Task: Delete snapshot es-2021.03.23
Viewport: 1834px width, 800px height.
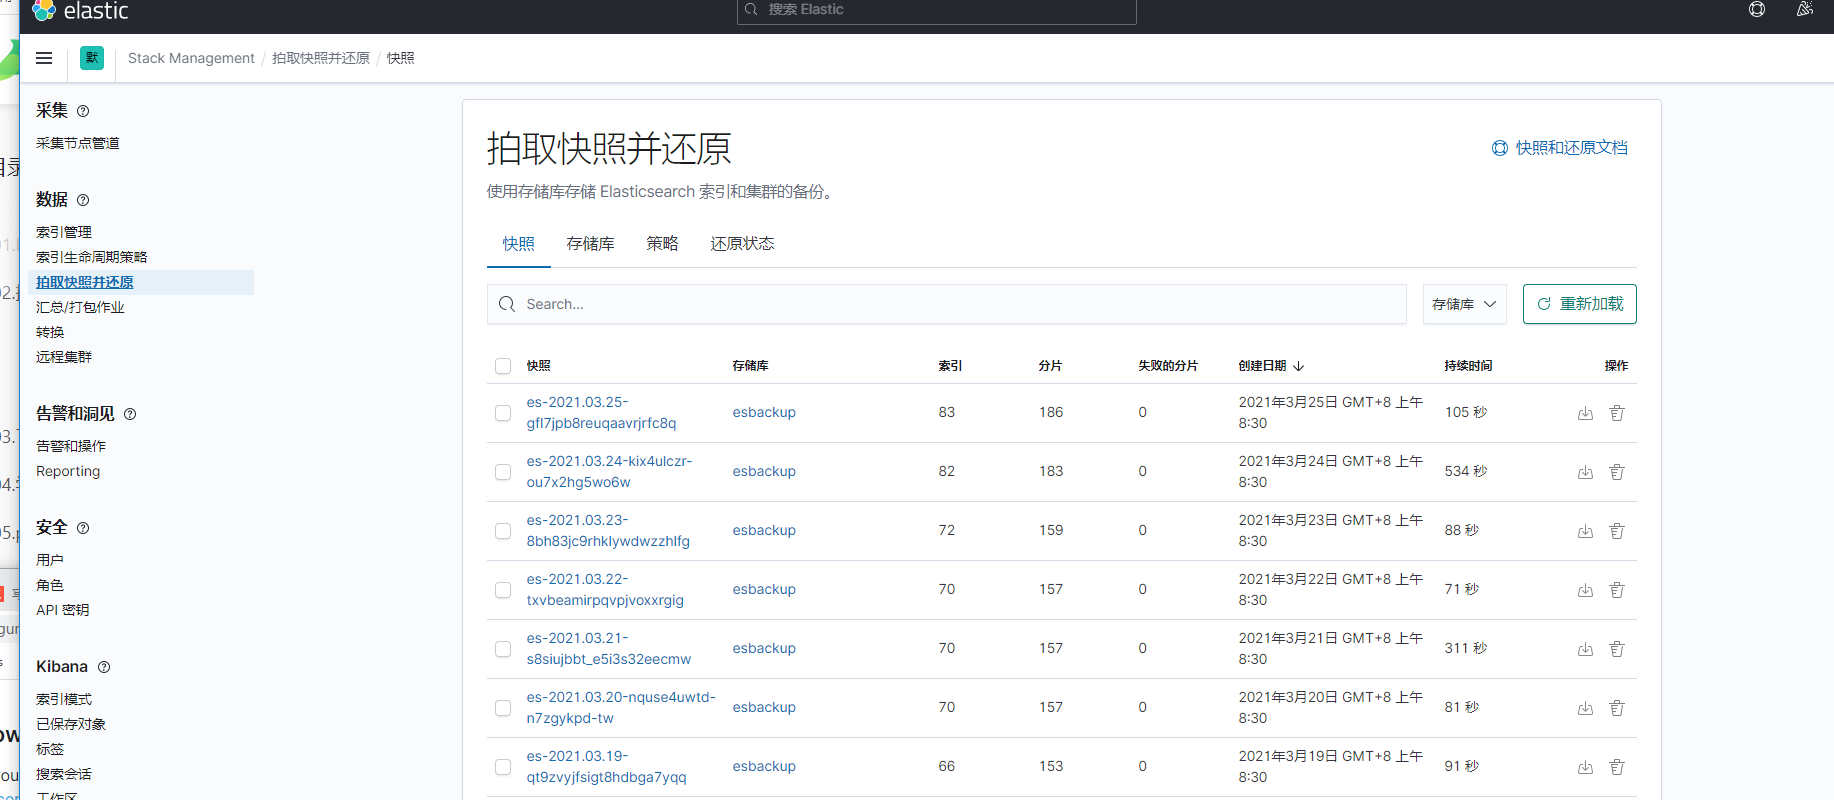Action: tap(1617, 531)
